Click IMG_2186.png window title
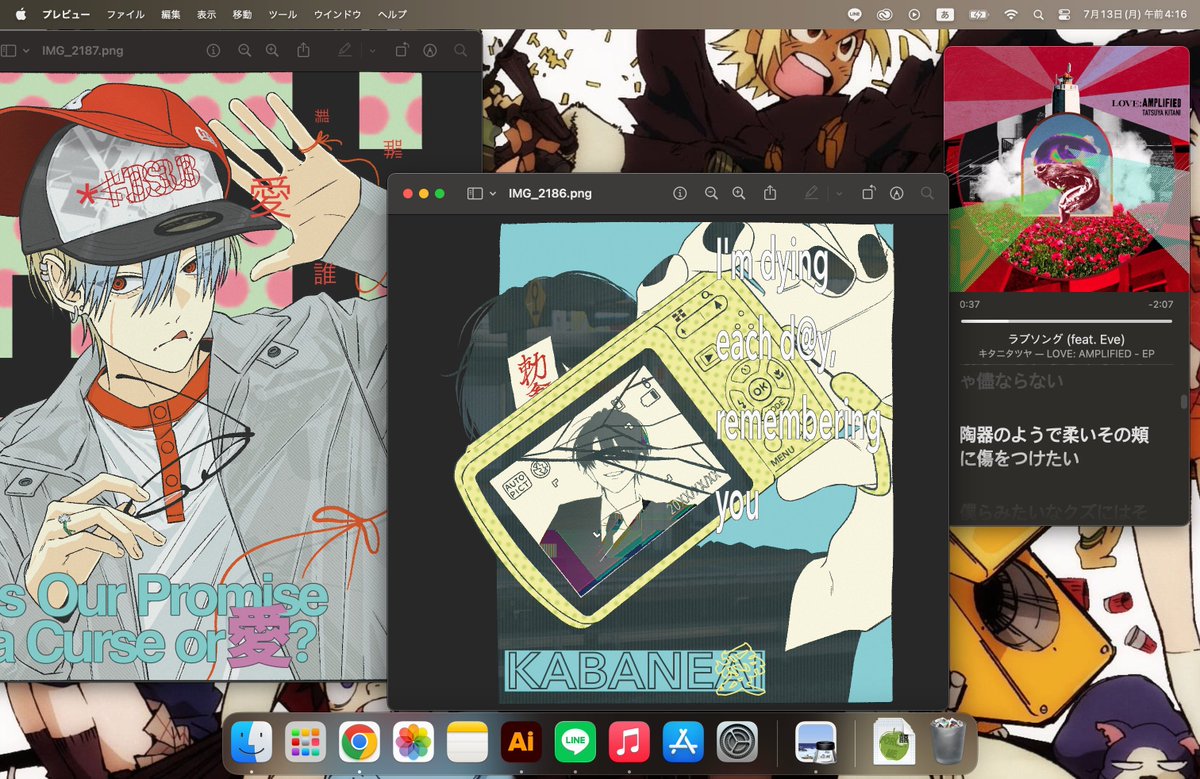This screenshot has width=1200, height=779. [x=549, y=193]
